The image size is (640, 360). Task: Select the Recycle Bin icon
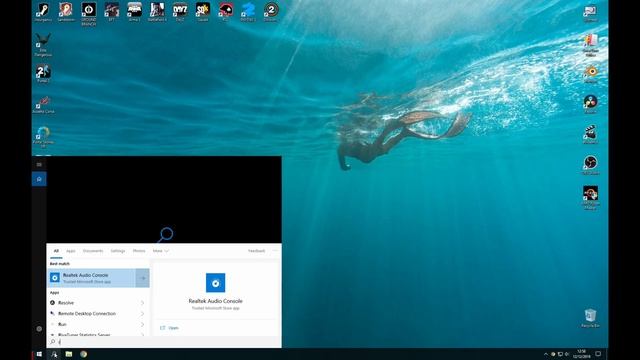[x=591, y=318]
